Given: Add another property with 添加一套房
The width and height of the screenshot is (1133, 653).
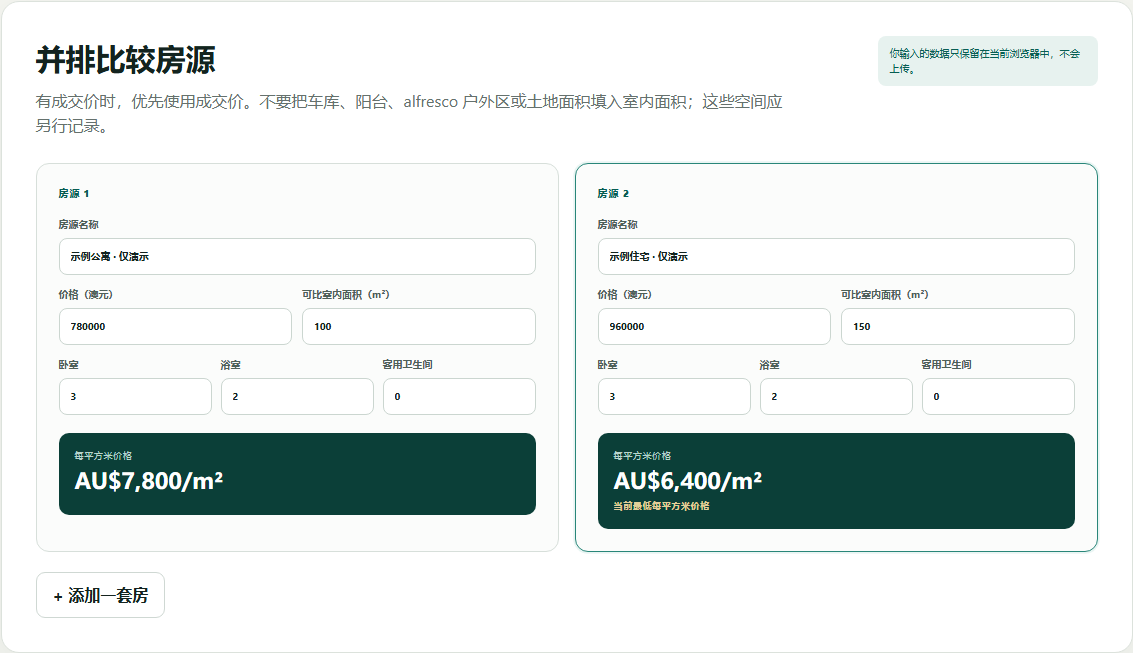Looking at the screenshot, I should coord(100,595).
